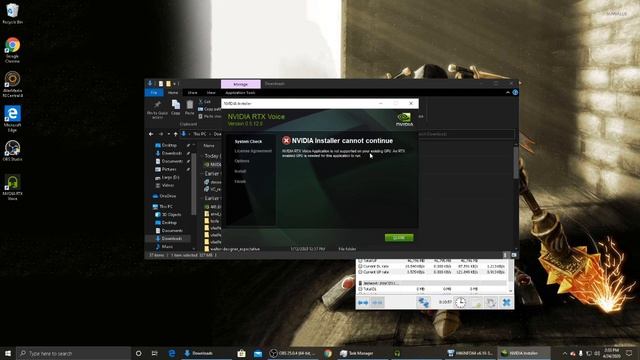Viewport: 640px width, 360px height.
Task: Collapse the Today group in the Explorer file list
Action: click(201, 156)
